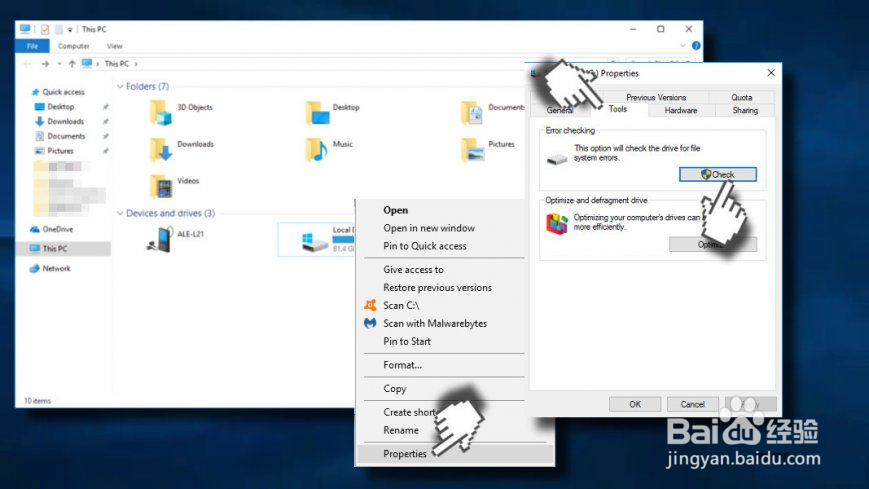Click the defragment drive icon in Properties
Image resolution: width=869 pixels, height=489 pixels.
pyautogui.click(x=557, y=224)
